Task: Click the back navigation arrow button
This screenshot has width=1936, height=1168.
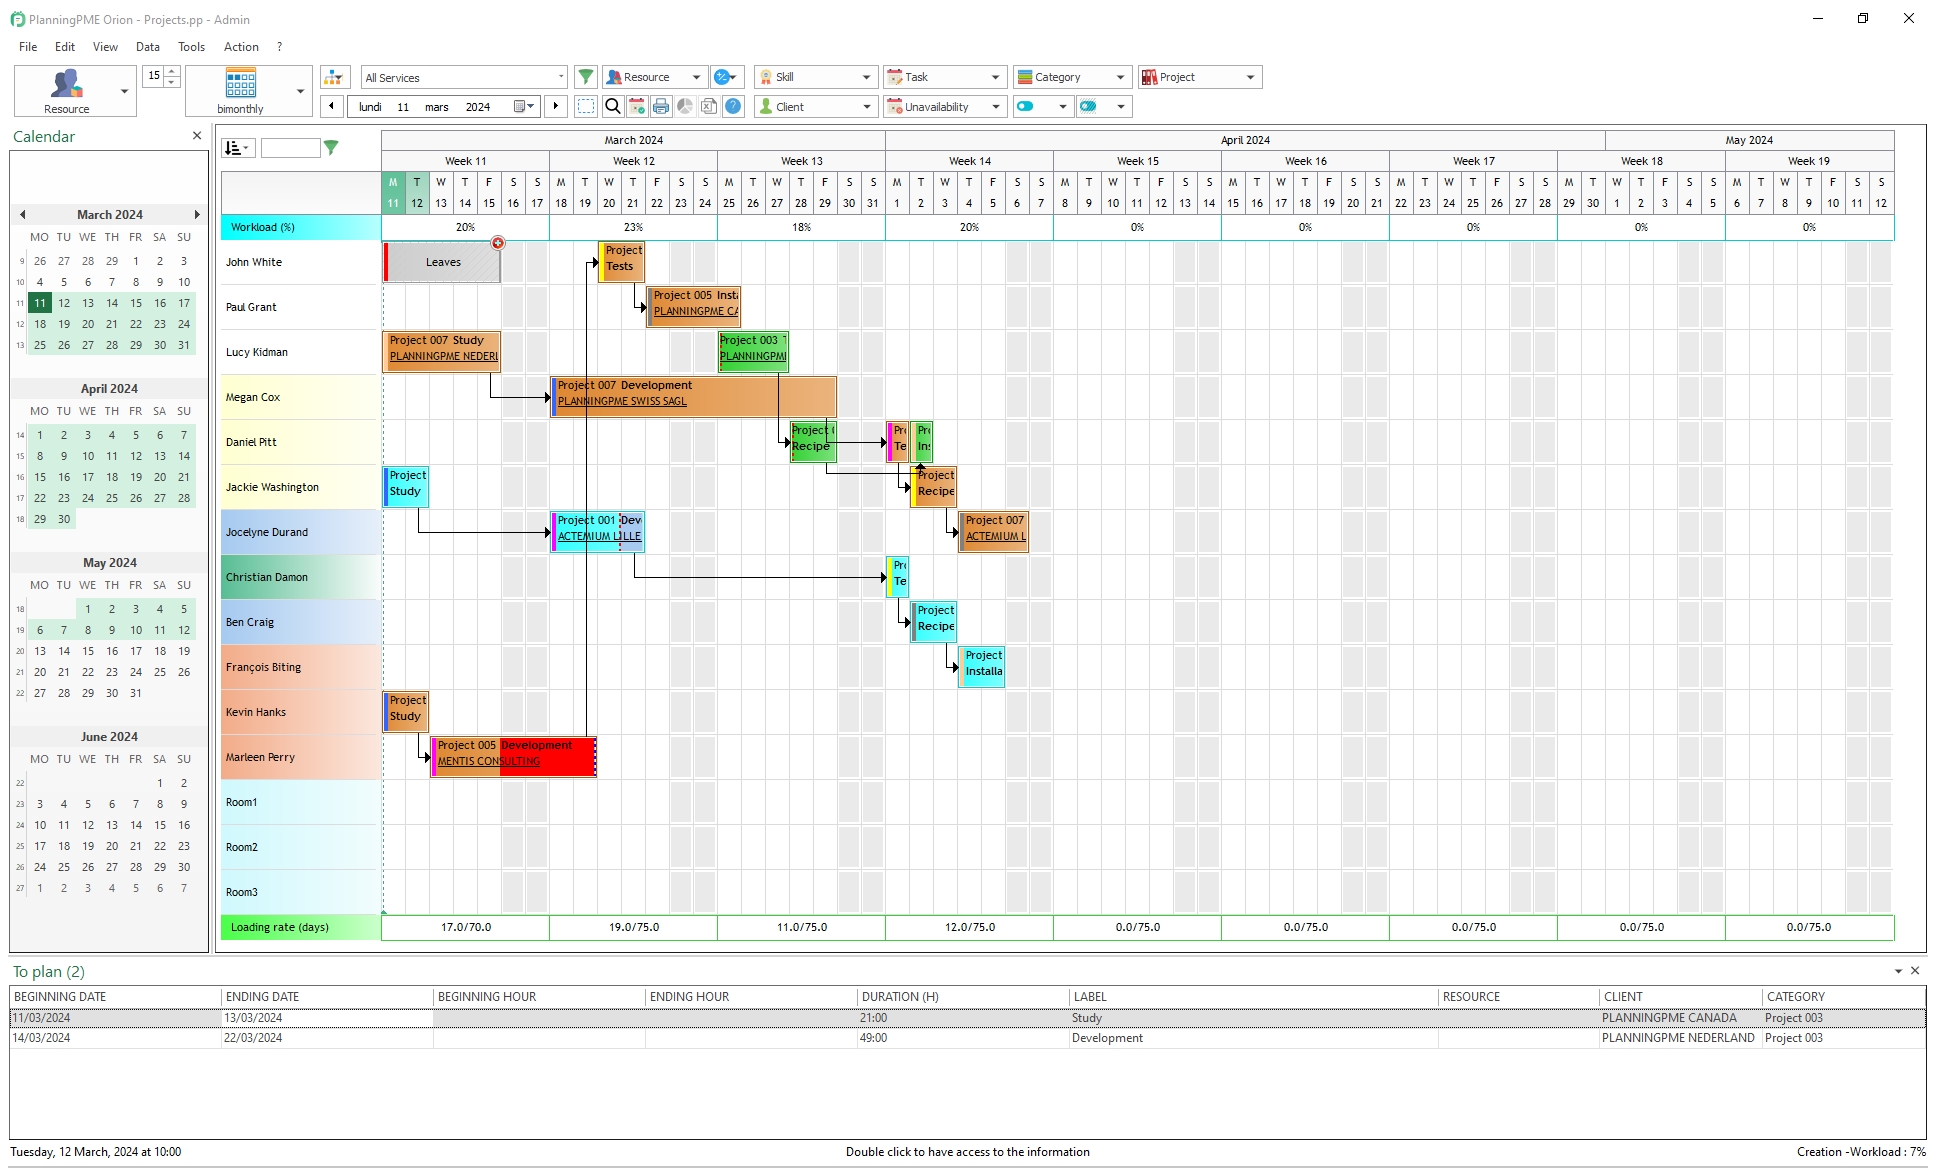Action: pyautogui.click(x=331, y=106)
